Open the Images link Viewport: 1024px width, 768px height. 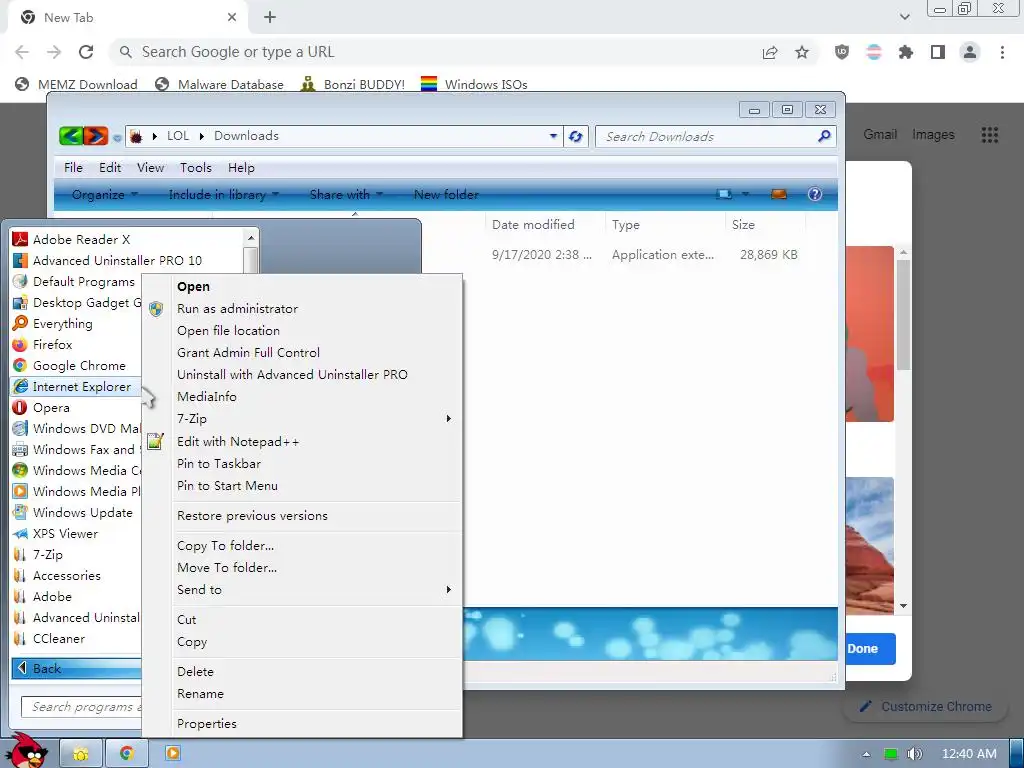coord(933,135)
